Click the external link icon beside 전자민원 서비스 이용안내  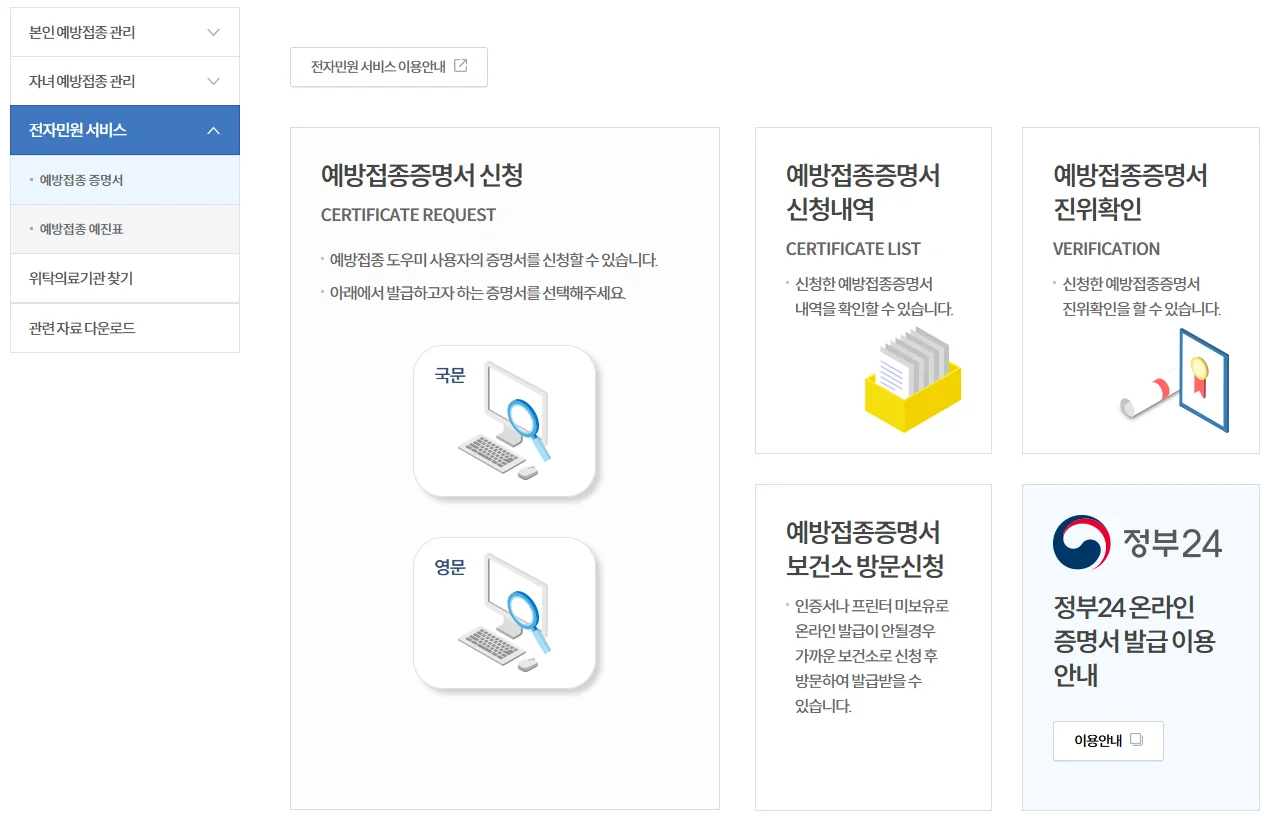[x=461, y=66]
